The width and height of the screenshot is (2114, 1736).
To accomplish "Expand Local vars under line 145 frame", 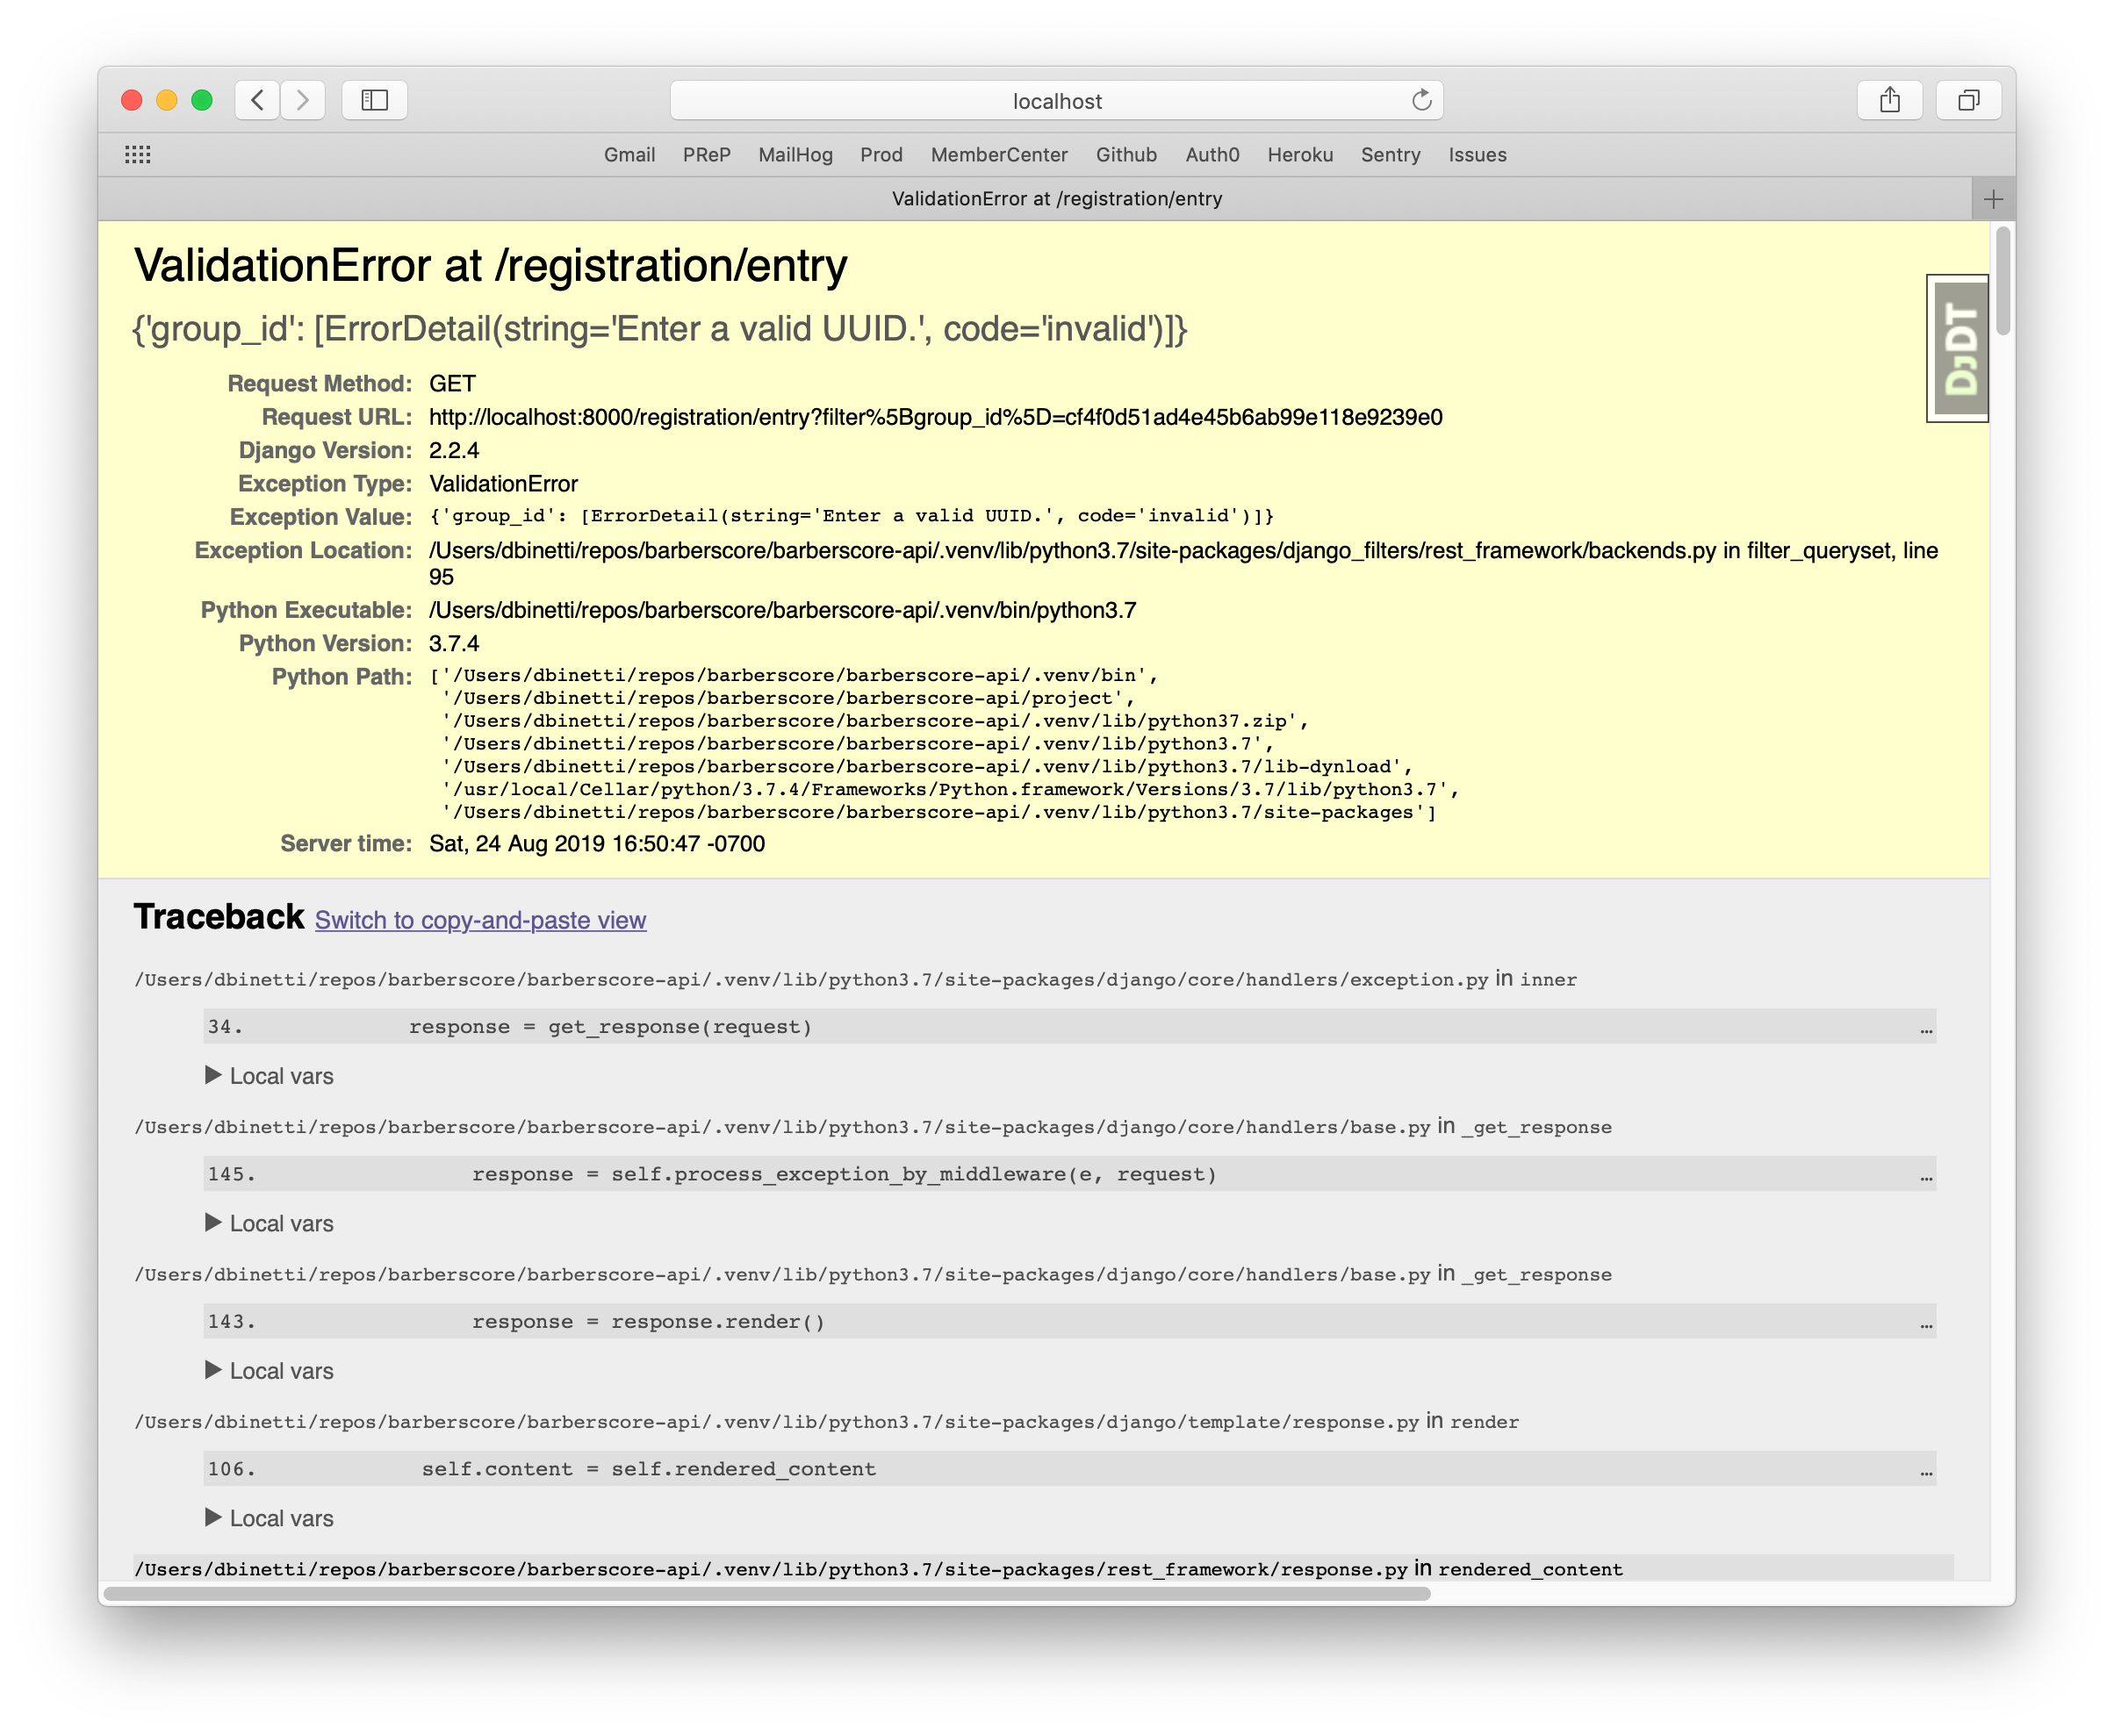I will [270, 1223].
